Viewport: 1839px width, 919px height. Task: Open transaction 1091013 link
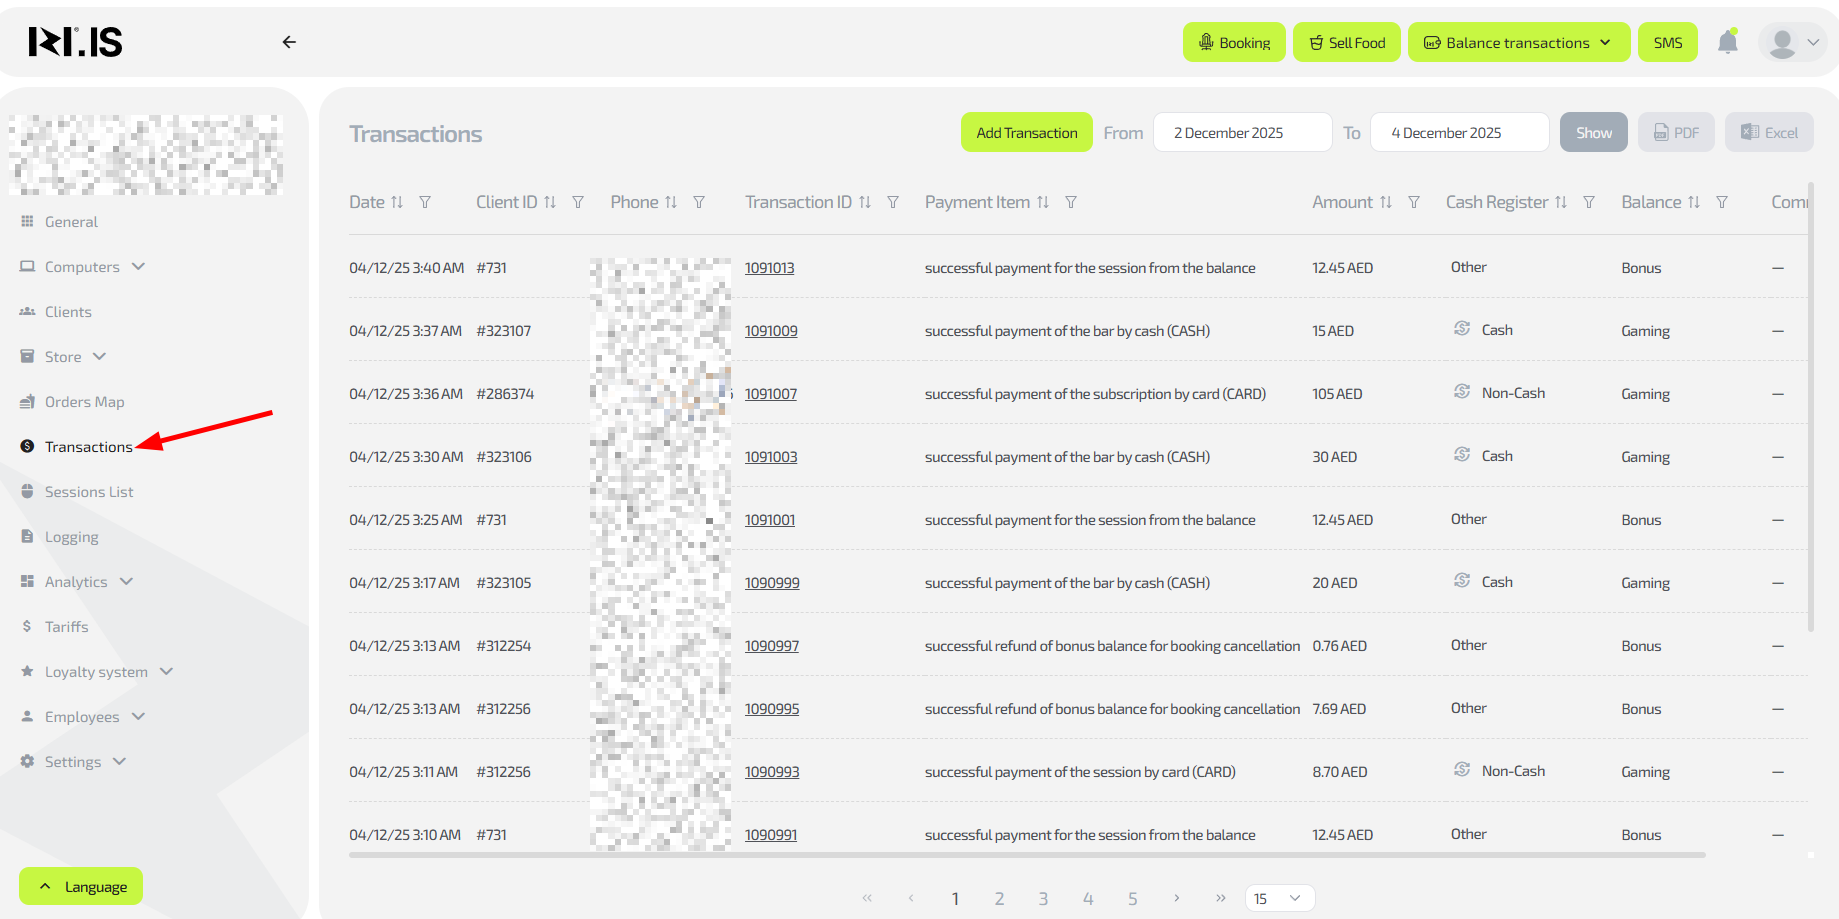769,268
